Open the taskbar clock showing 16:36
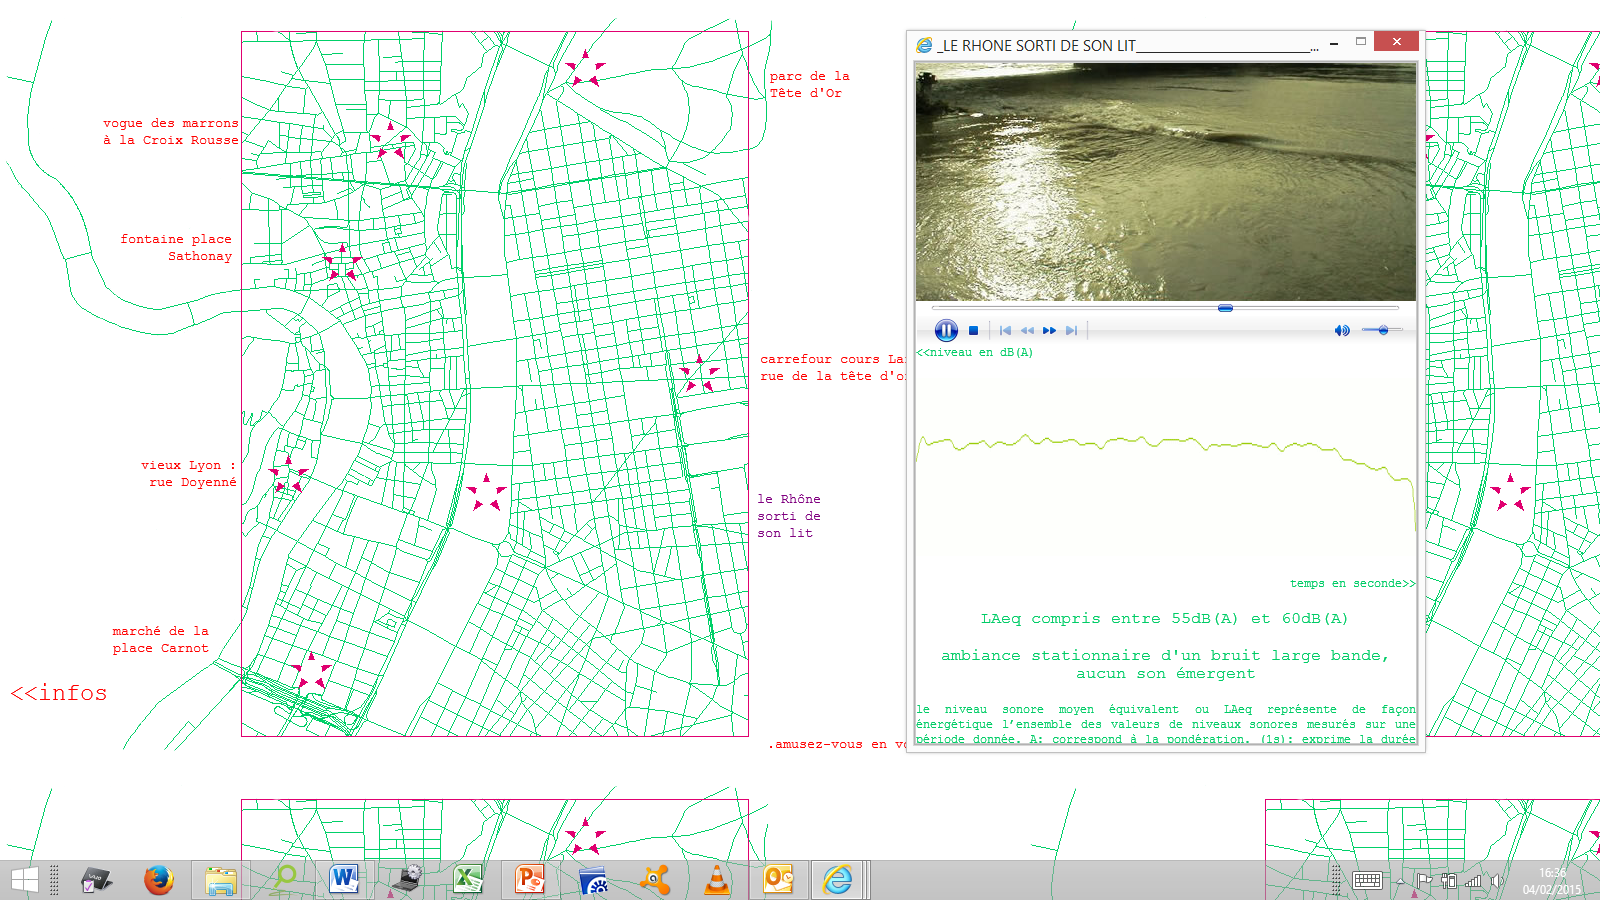Image resolution: width=1600 pixels, height=900 pixels. click(1552, 881)
